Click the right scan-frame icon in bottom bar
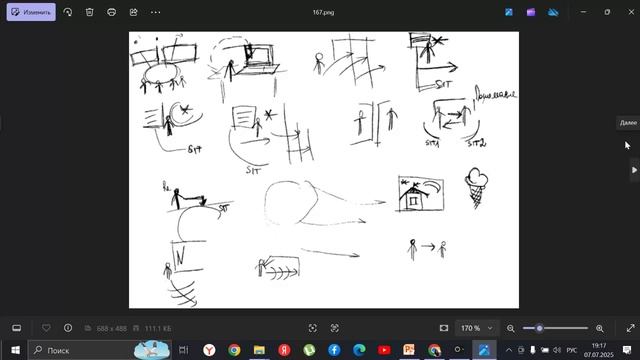This screenshot has height=360, width=640. (x=335, y=328)
